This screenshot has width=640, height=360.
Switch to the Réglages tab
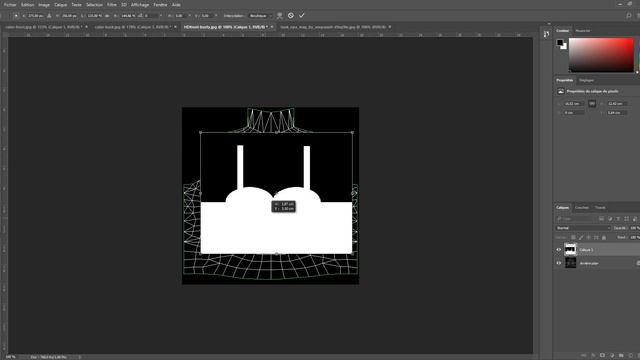click(586, 80)
